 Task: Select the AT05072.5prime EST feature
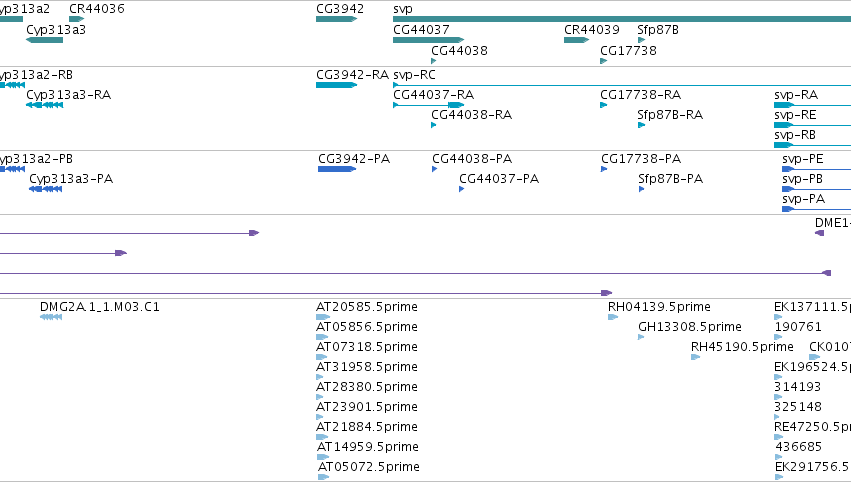[x=323, y=477]
